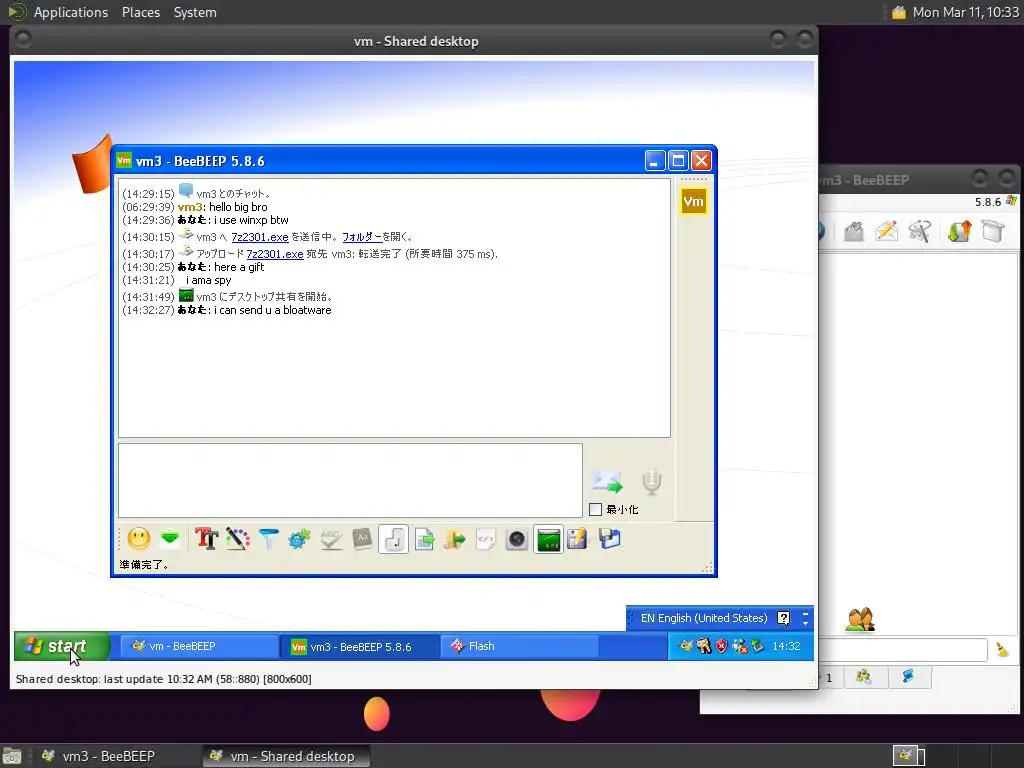Click the blue floppy save chat icon

point(609,539)
